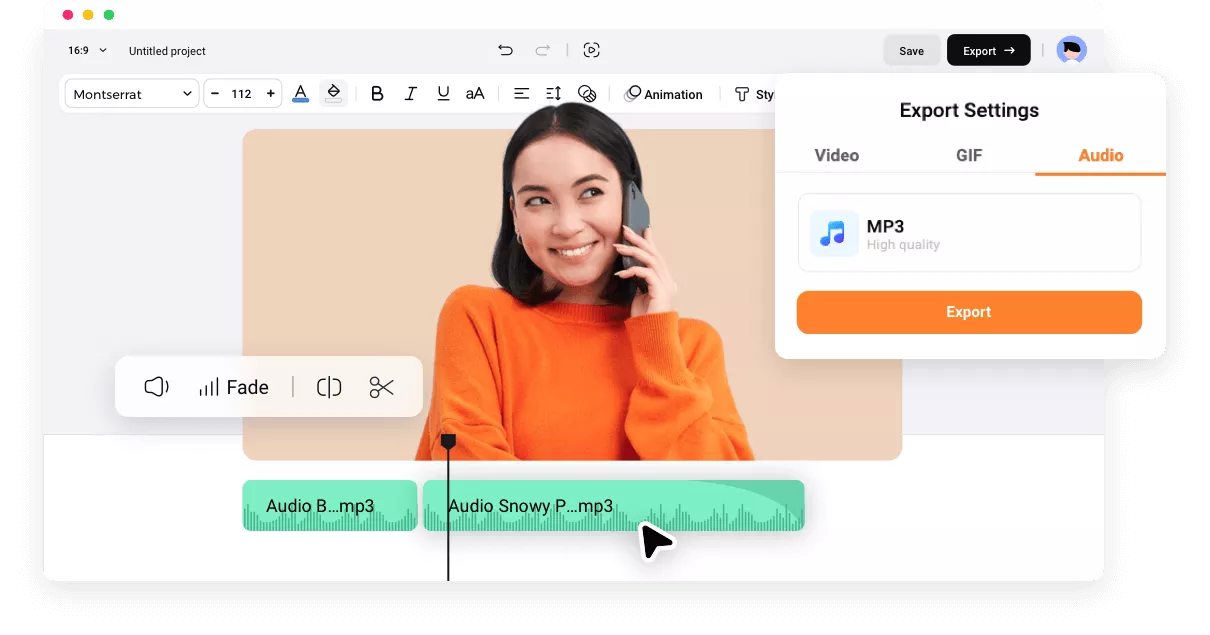Open the text color swatch
Screen dimensions: 1210x635
point(300,94)
